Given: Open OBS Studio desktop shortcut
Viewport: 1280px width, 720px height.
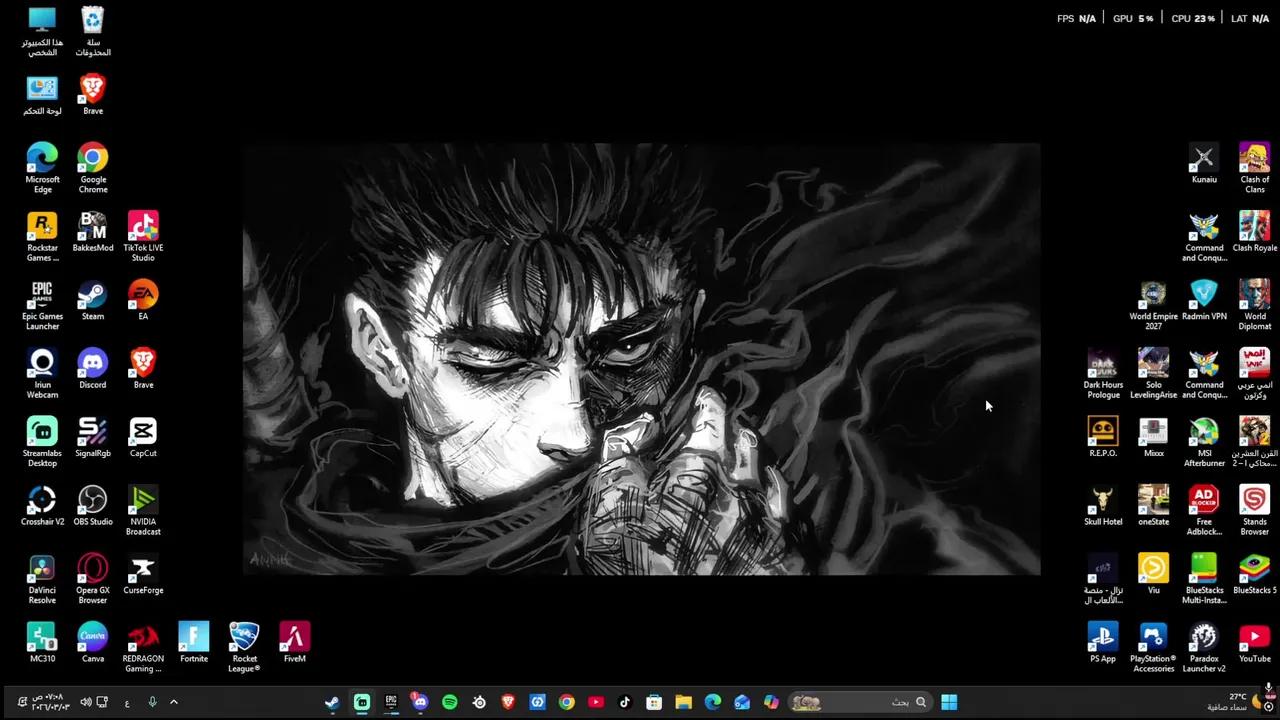Looking at the screenshot, I should [92, 505].
